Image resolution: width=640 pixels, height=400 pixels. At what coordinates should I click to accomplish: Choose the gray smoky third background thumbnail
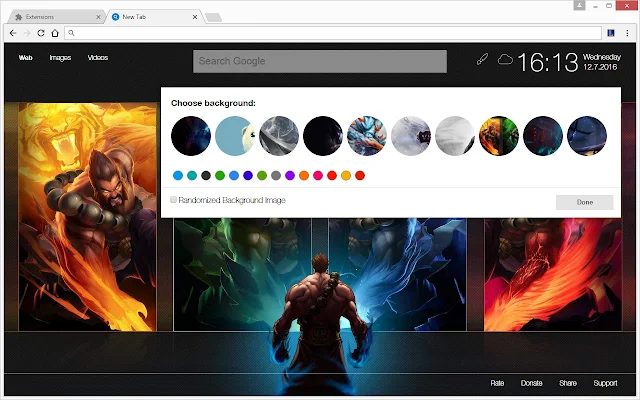[279, 136]
